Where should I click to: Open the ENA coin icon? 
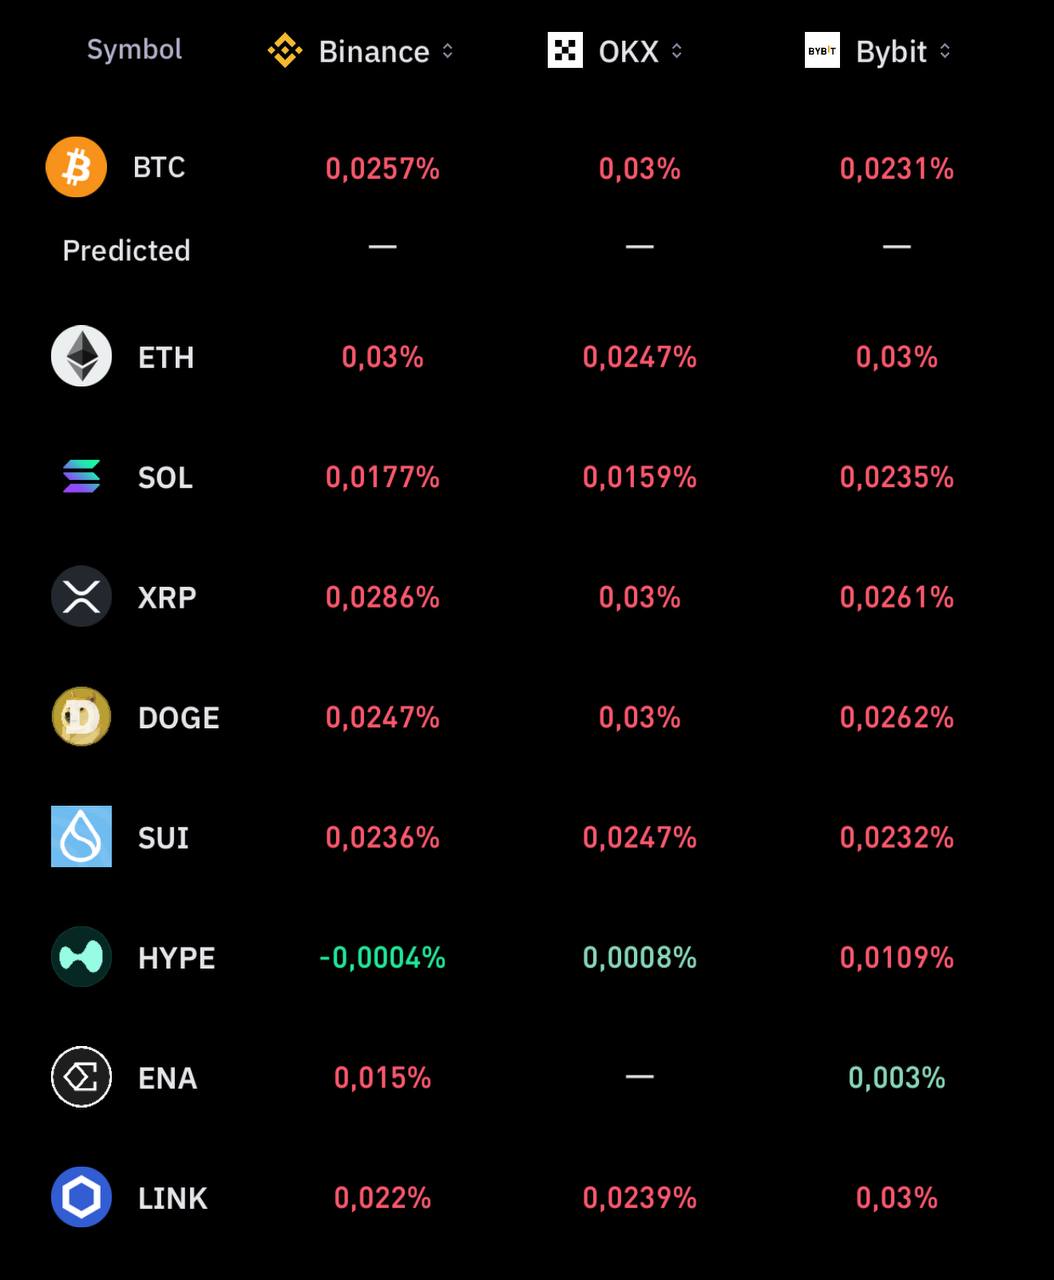pos(81,1077)
